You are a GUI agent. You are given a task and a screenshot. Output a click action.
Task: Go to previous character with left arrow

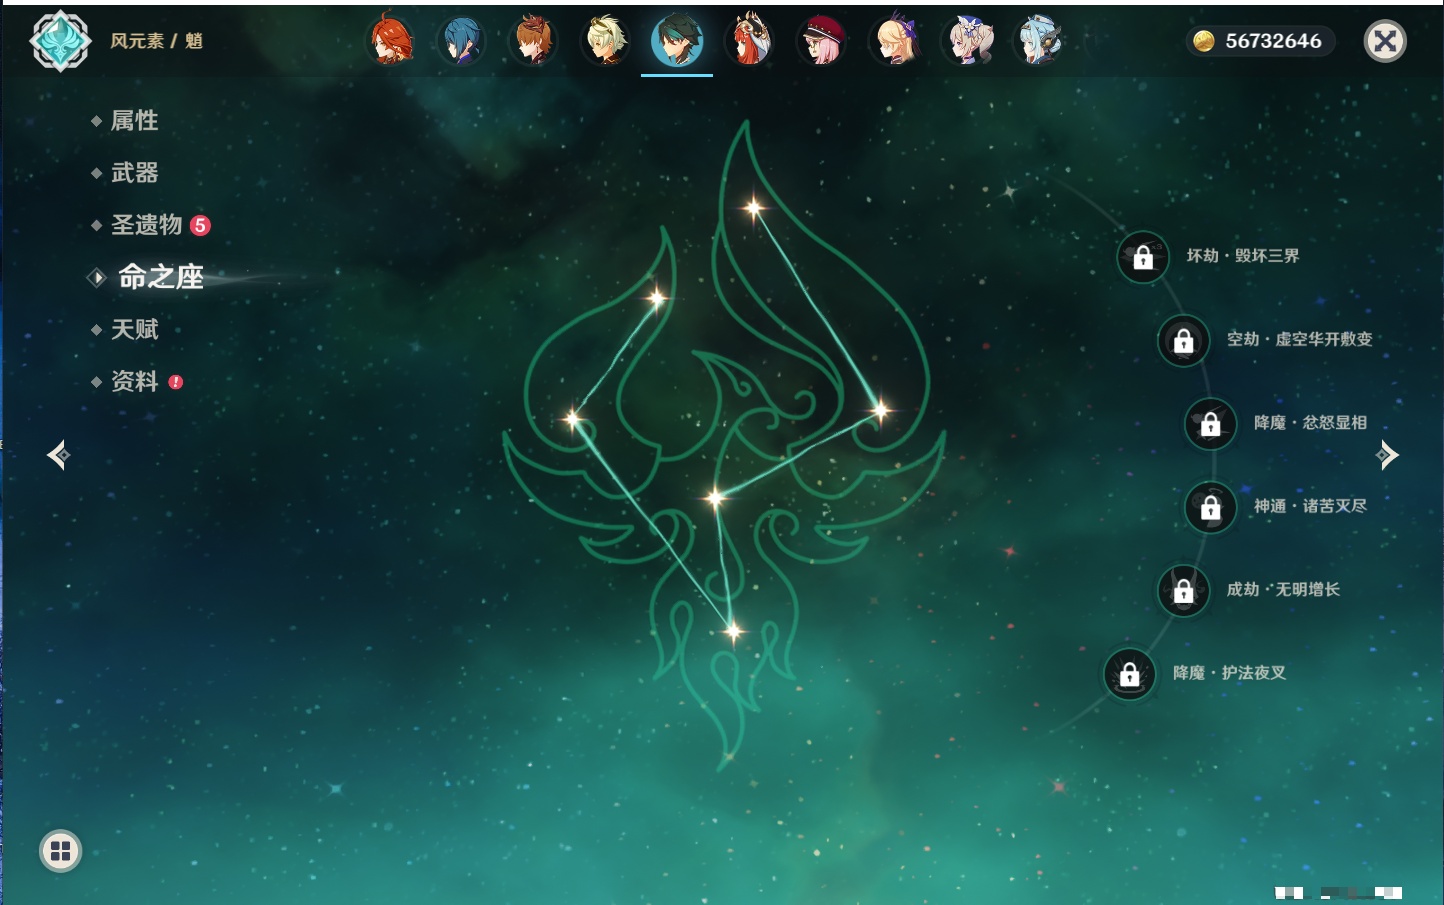coord(59,455)
